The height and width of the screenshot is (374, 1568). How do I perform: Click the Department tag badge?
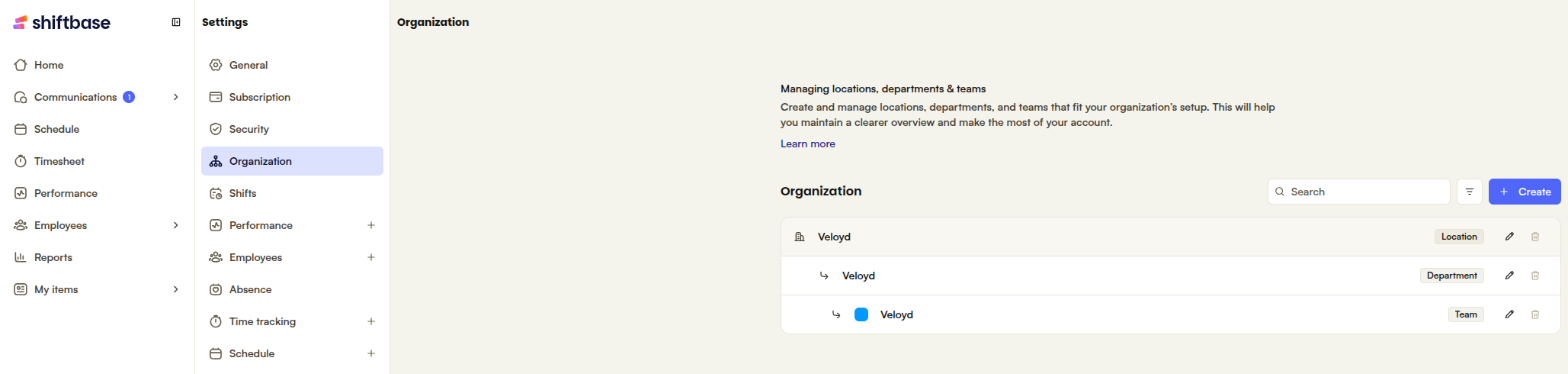(1452, 275)
